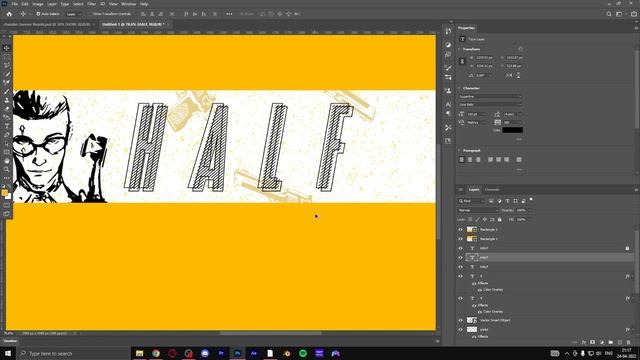Collapse the Character section
Screen dimensions: 640x360
coord(459,88)
